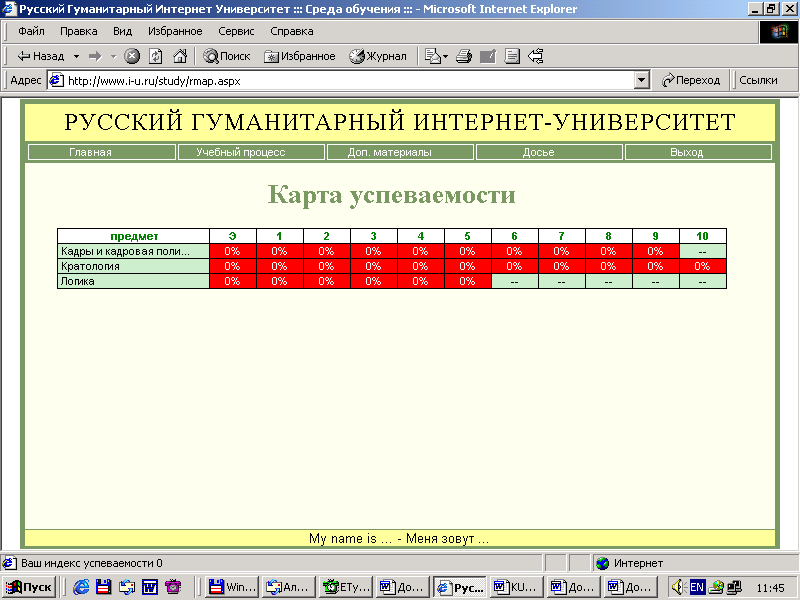Go to the Home page icon
800x600 pixels.
180,56
